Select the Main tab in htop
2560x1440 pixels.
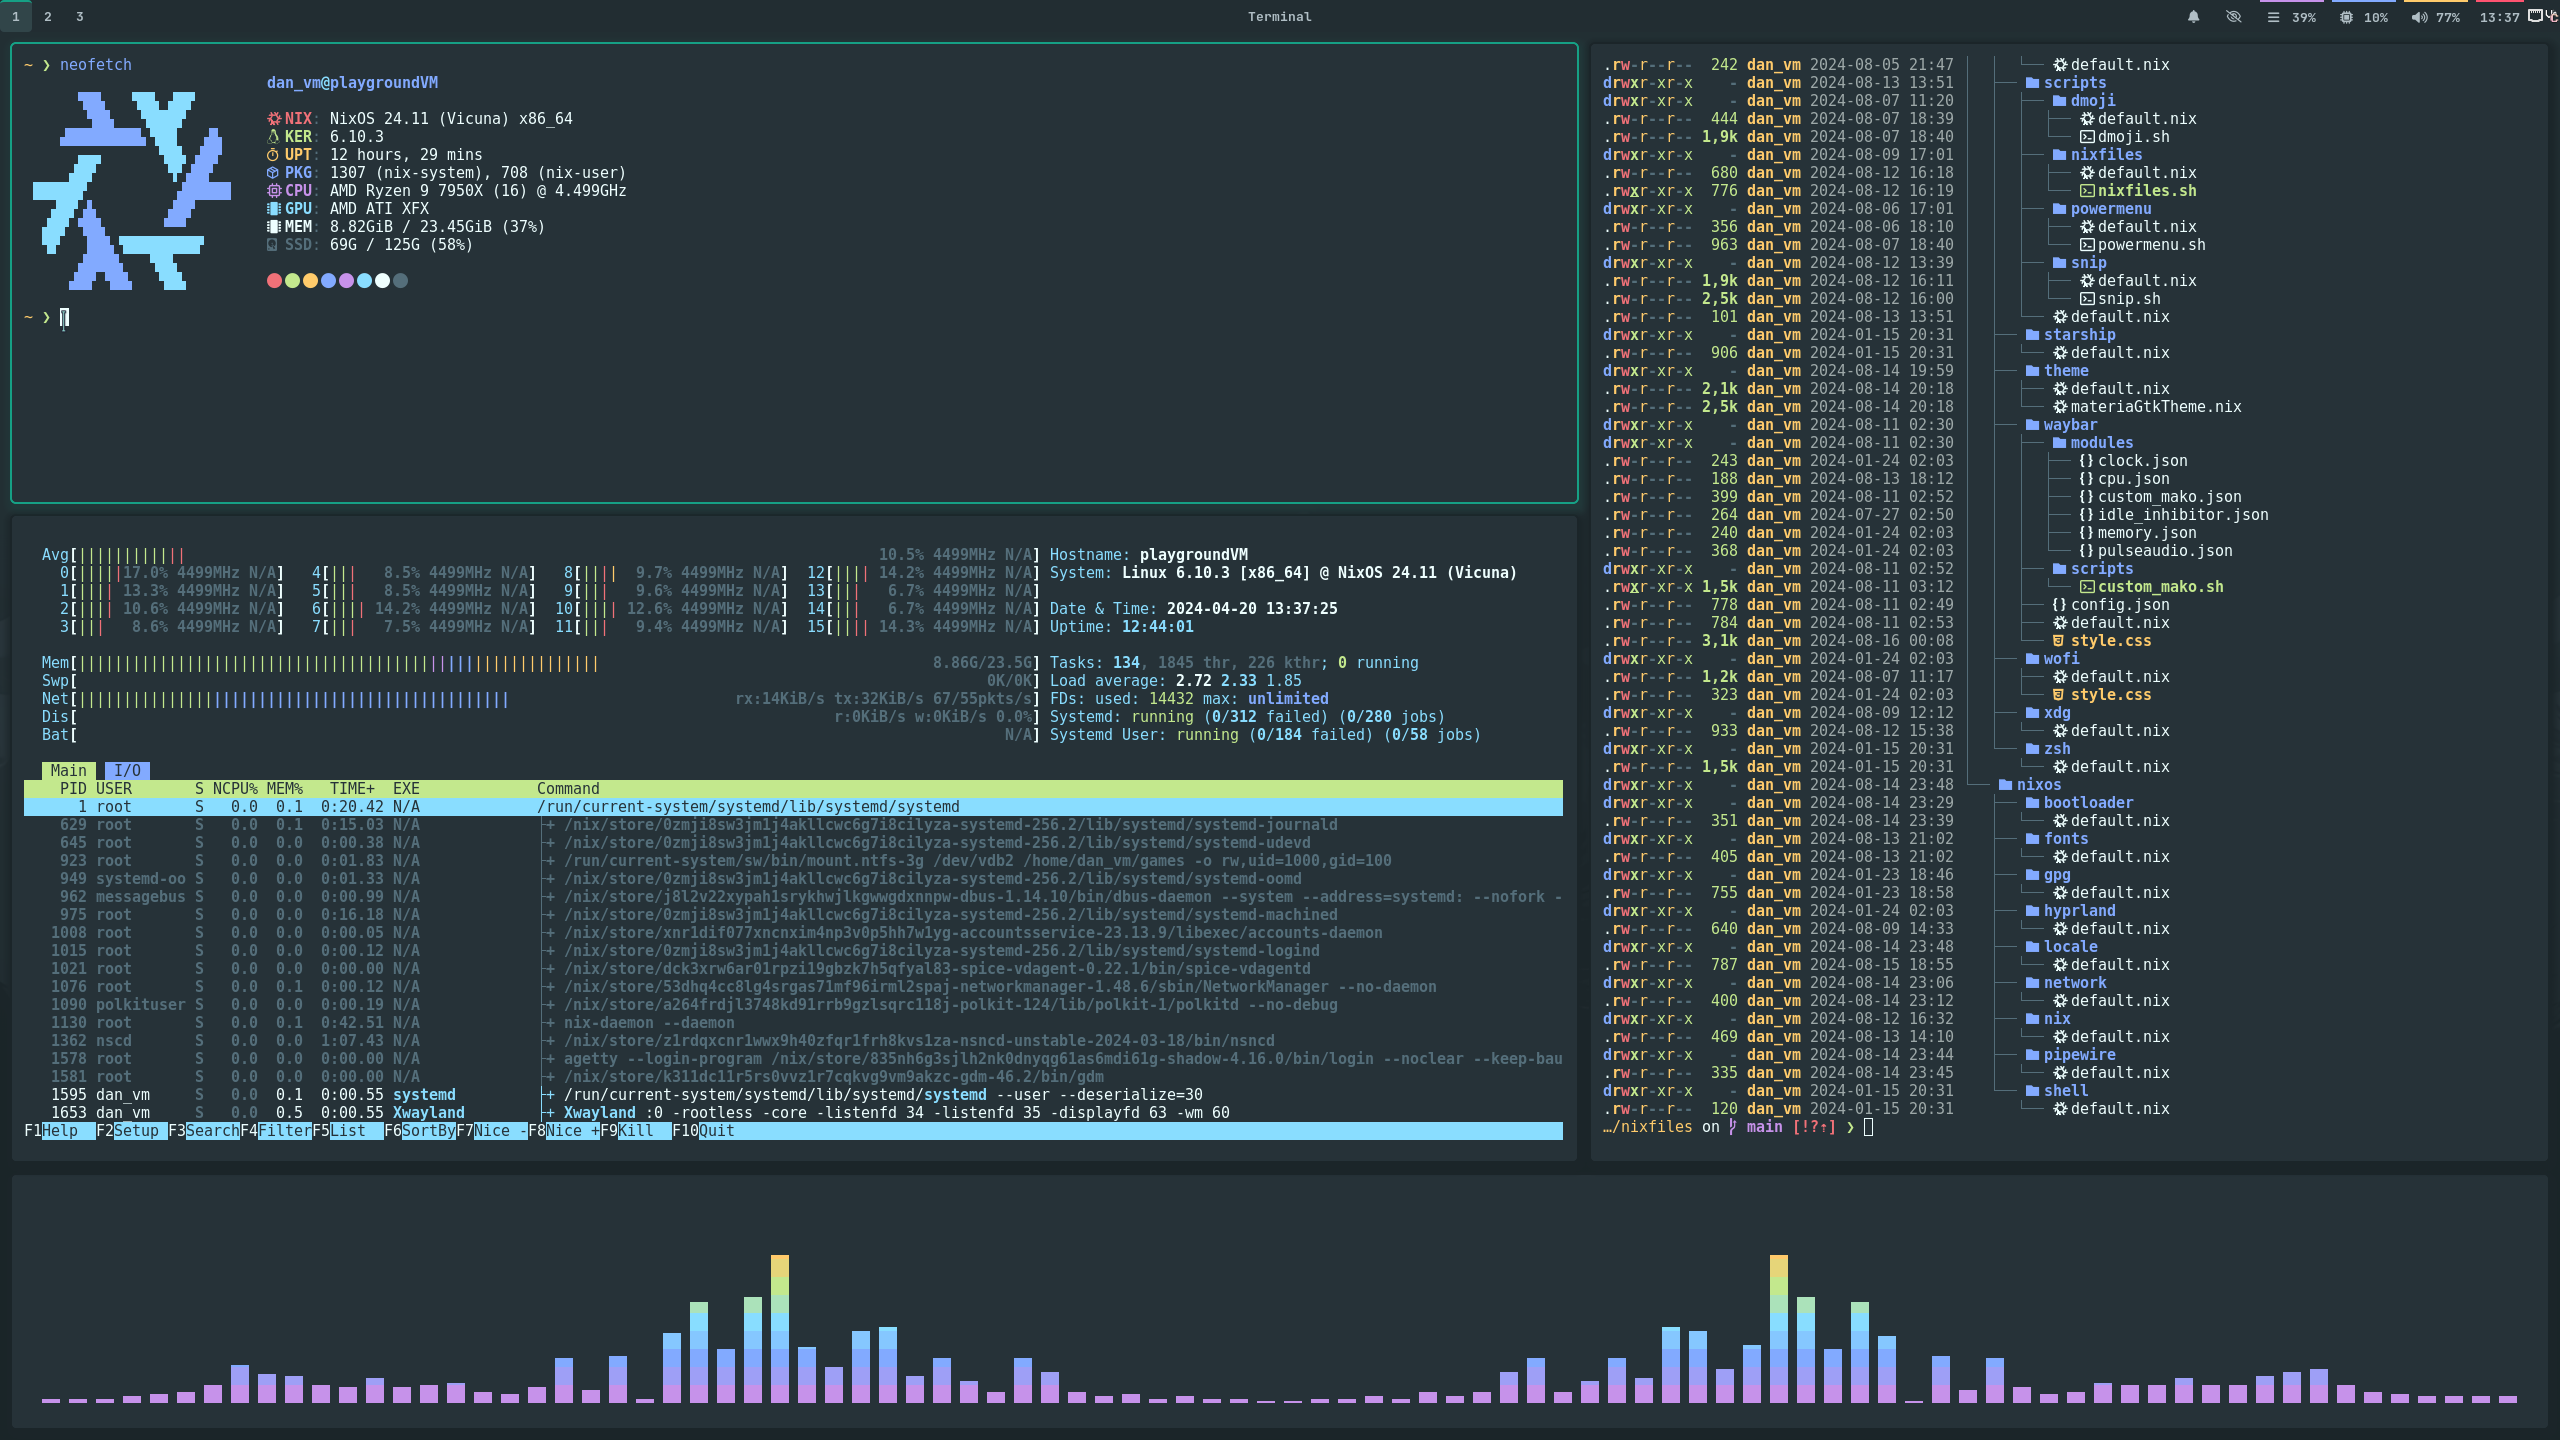tap(69, 770)
